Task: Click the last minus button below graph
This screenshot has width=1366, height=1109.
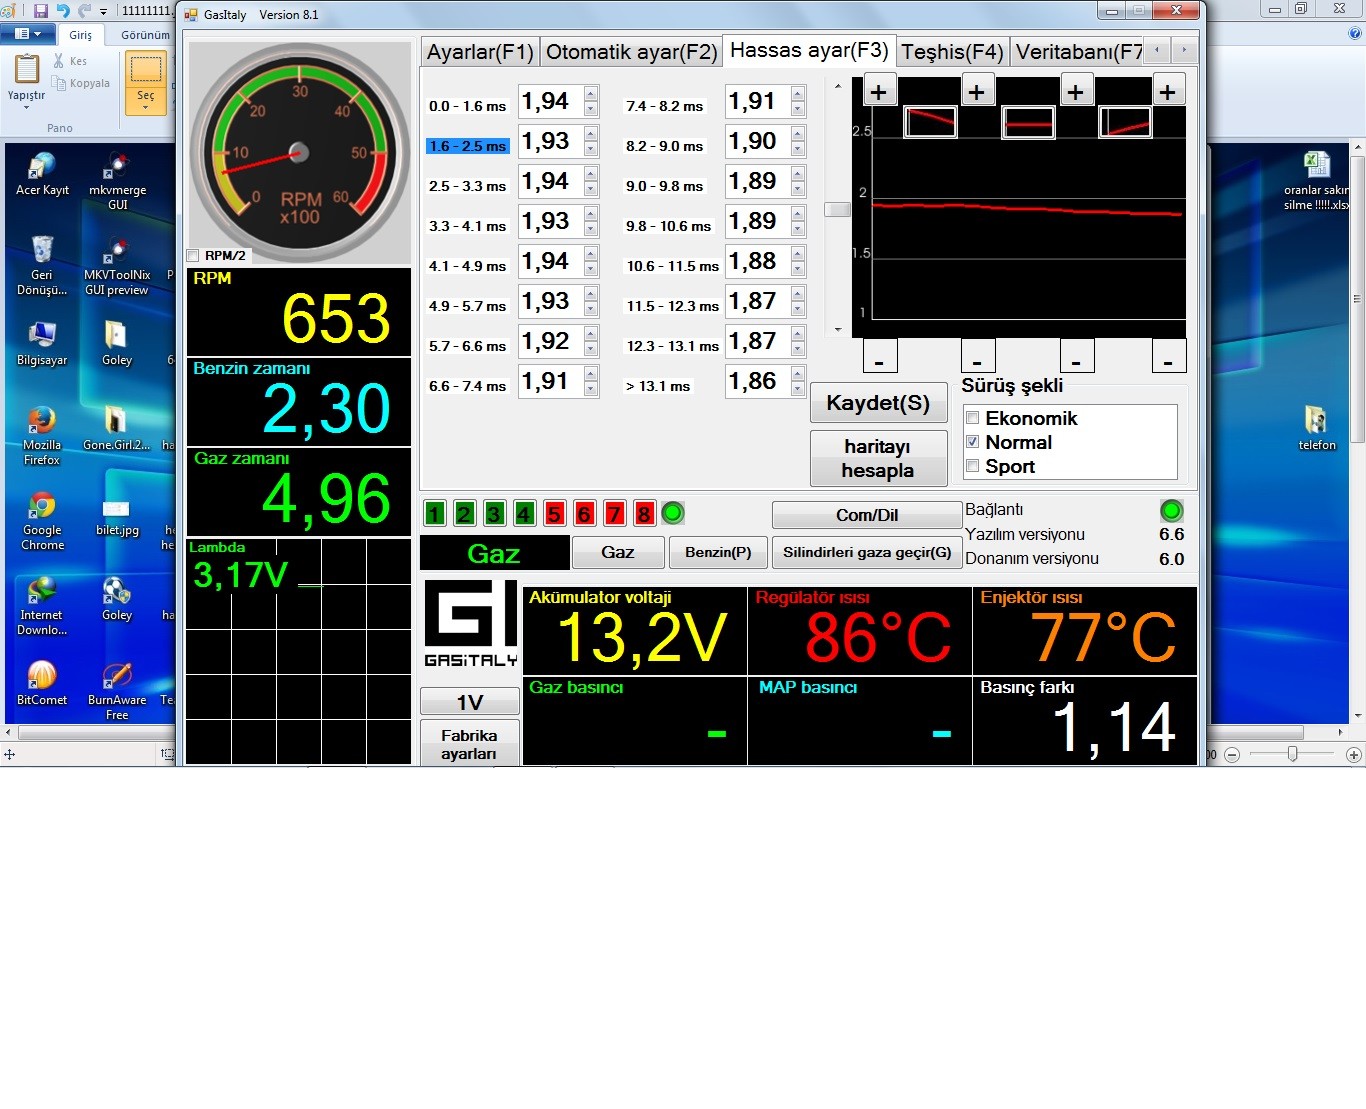Action: pyautogui.click(x=1168, y=357)
